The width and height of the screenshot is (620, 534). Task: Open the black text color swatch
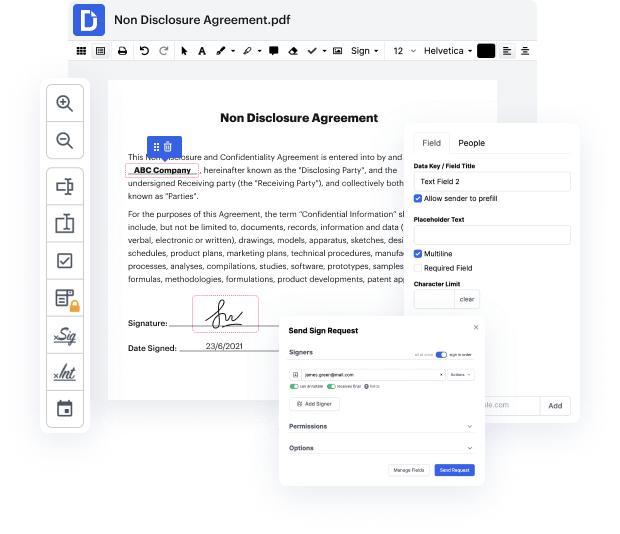tap(486, 51)
